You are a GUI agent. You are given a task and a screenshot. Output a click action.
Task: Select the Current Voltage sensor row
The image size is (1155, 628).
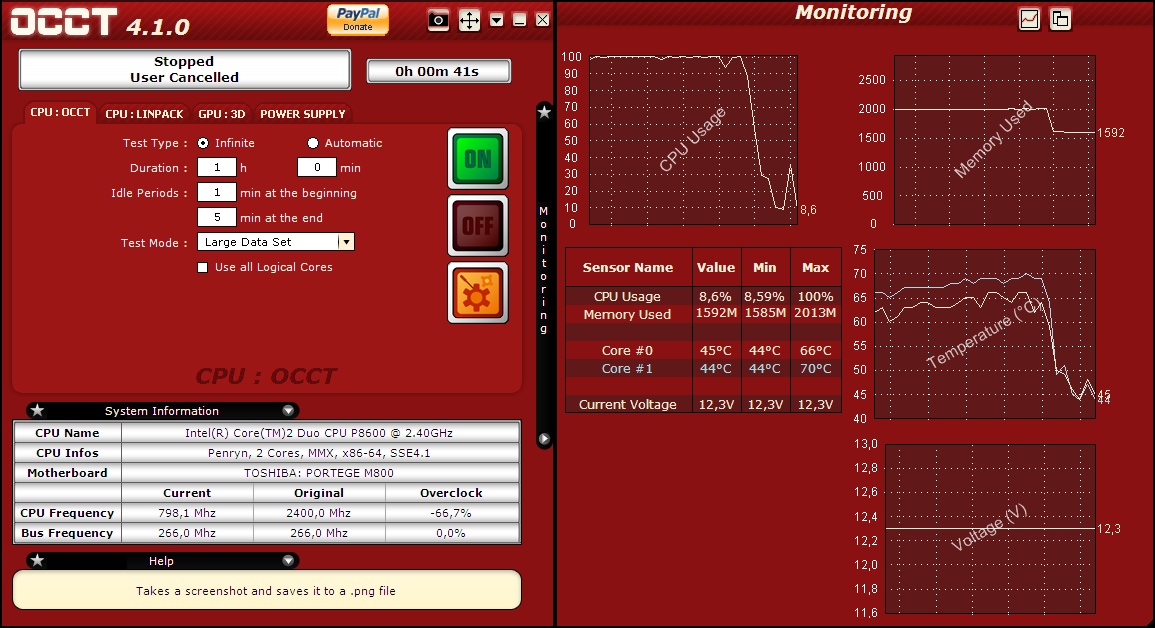(x=703, y=404)
